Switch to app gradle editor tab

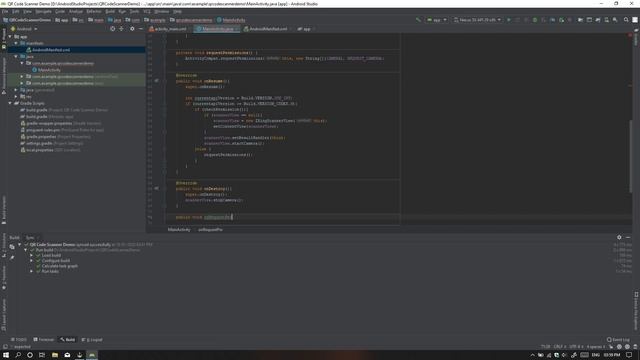(305, 29)
